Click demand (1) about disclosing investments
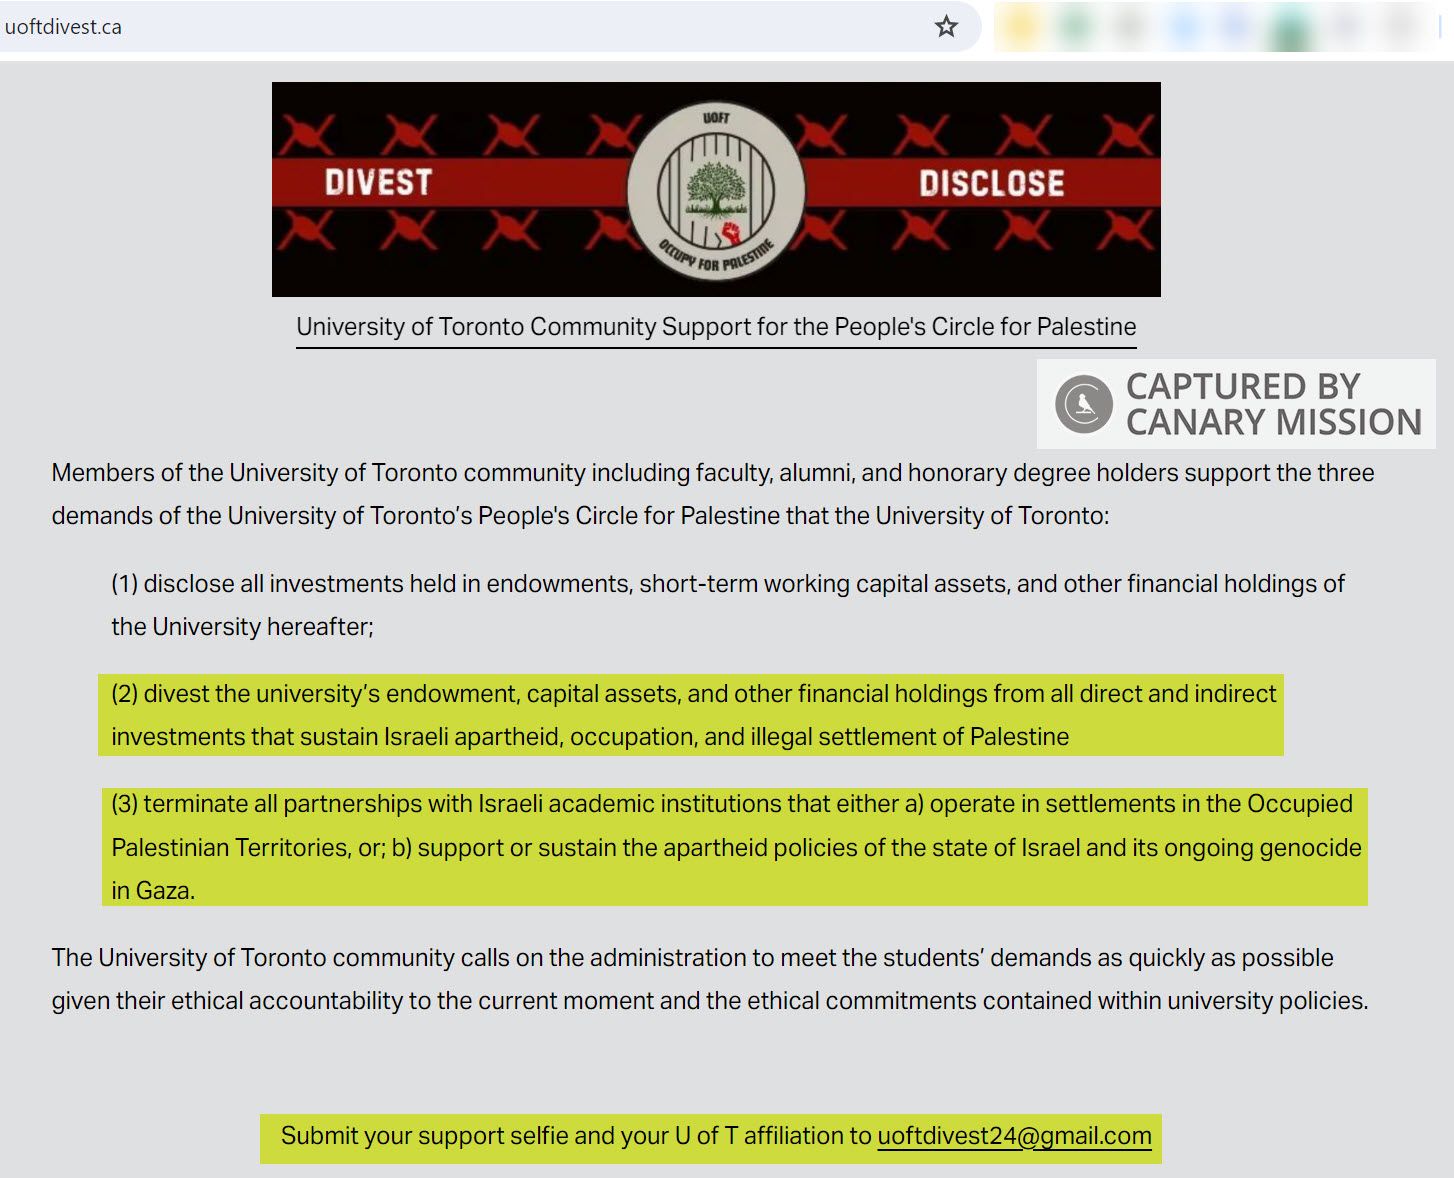The width and height of the screenshot is (1454, 1178). pyautogui.click(x=727, y=604)
